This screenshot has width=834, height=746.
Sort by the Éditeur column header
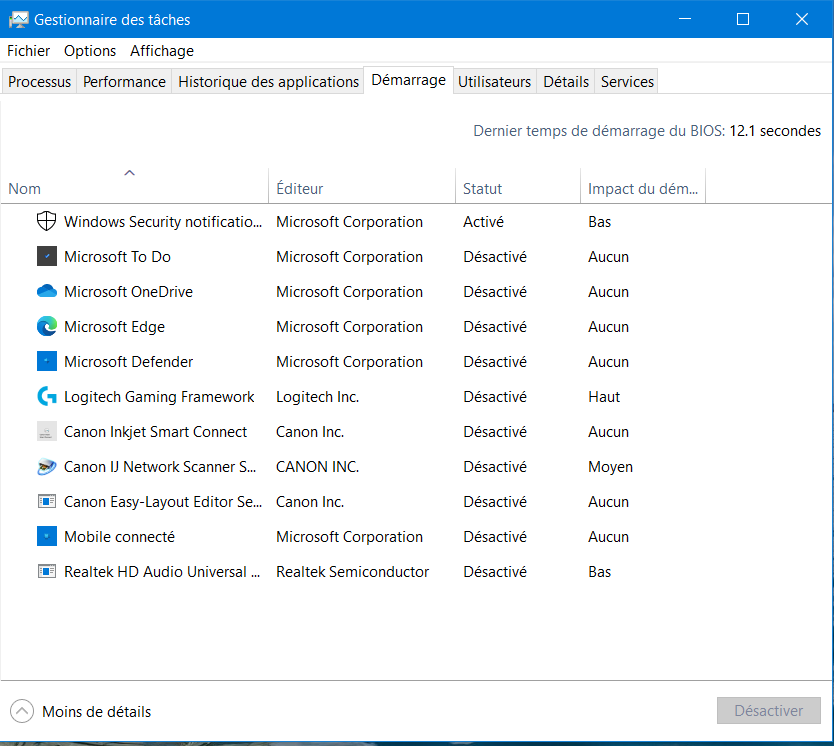(x=362, y=188)
